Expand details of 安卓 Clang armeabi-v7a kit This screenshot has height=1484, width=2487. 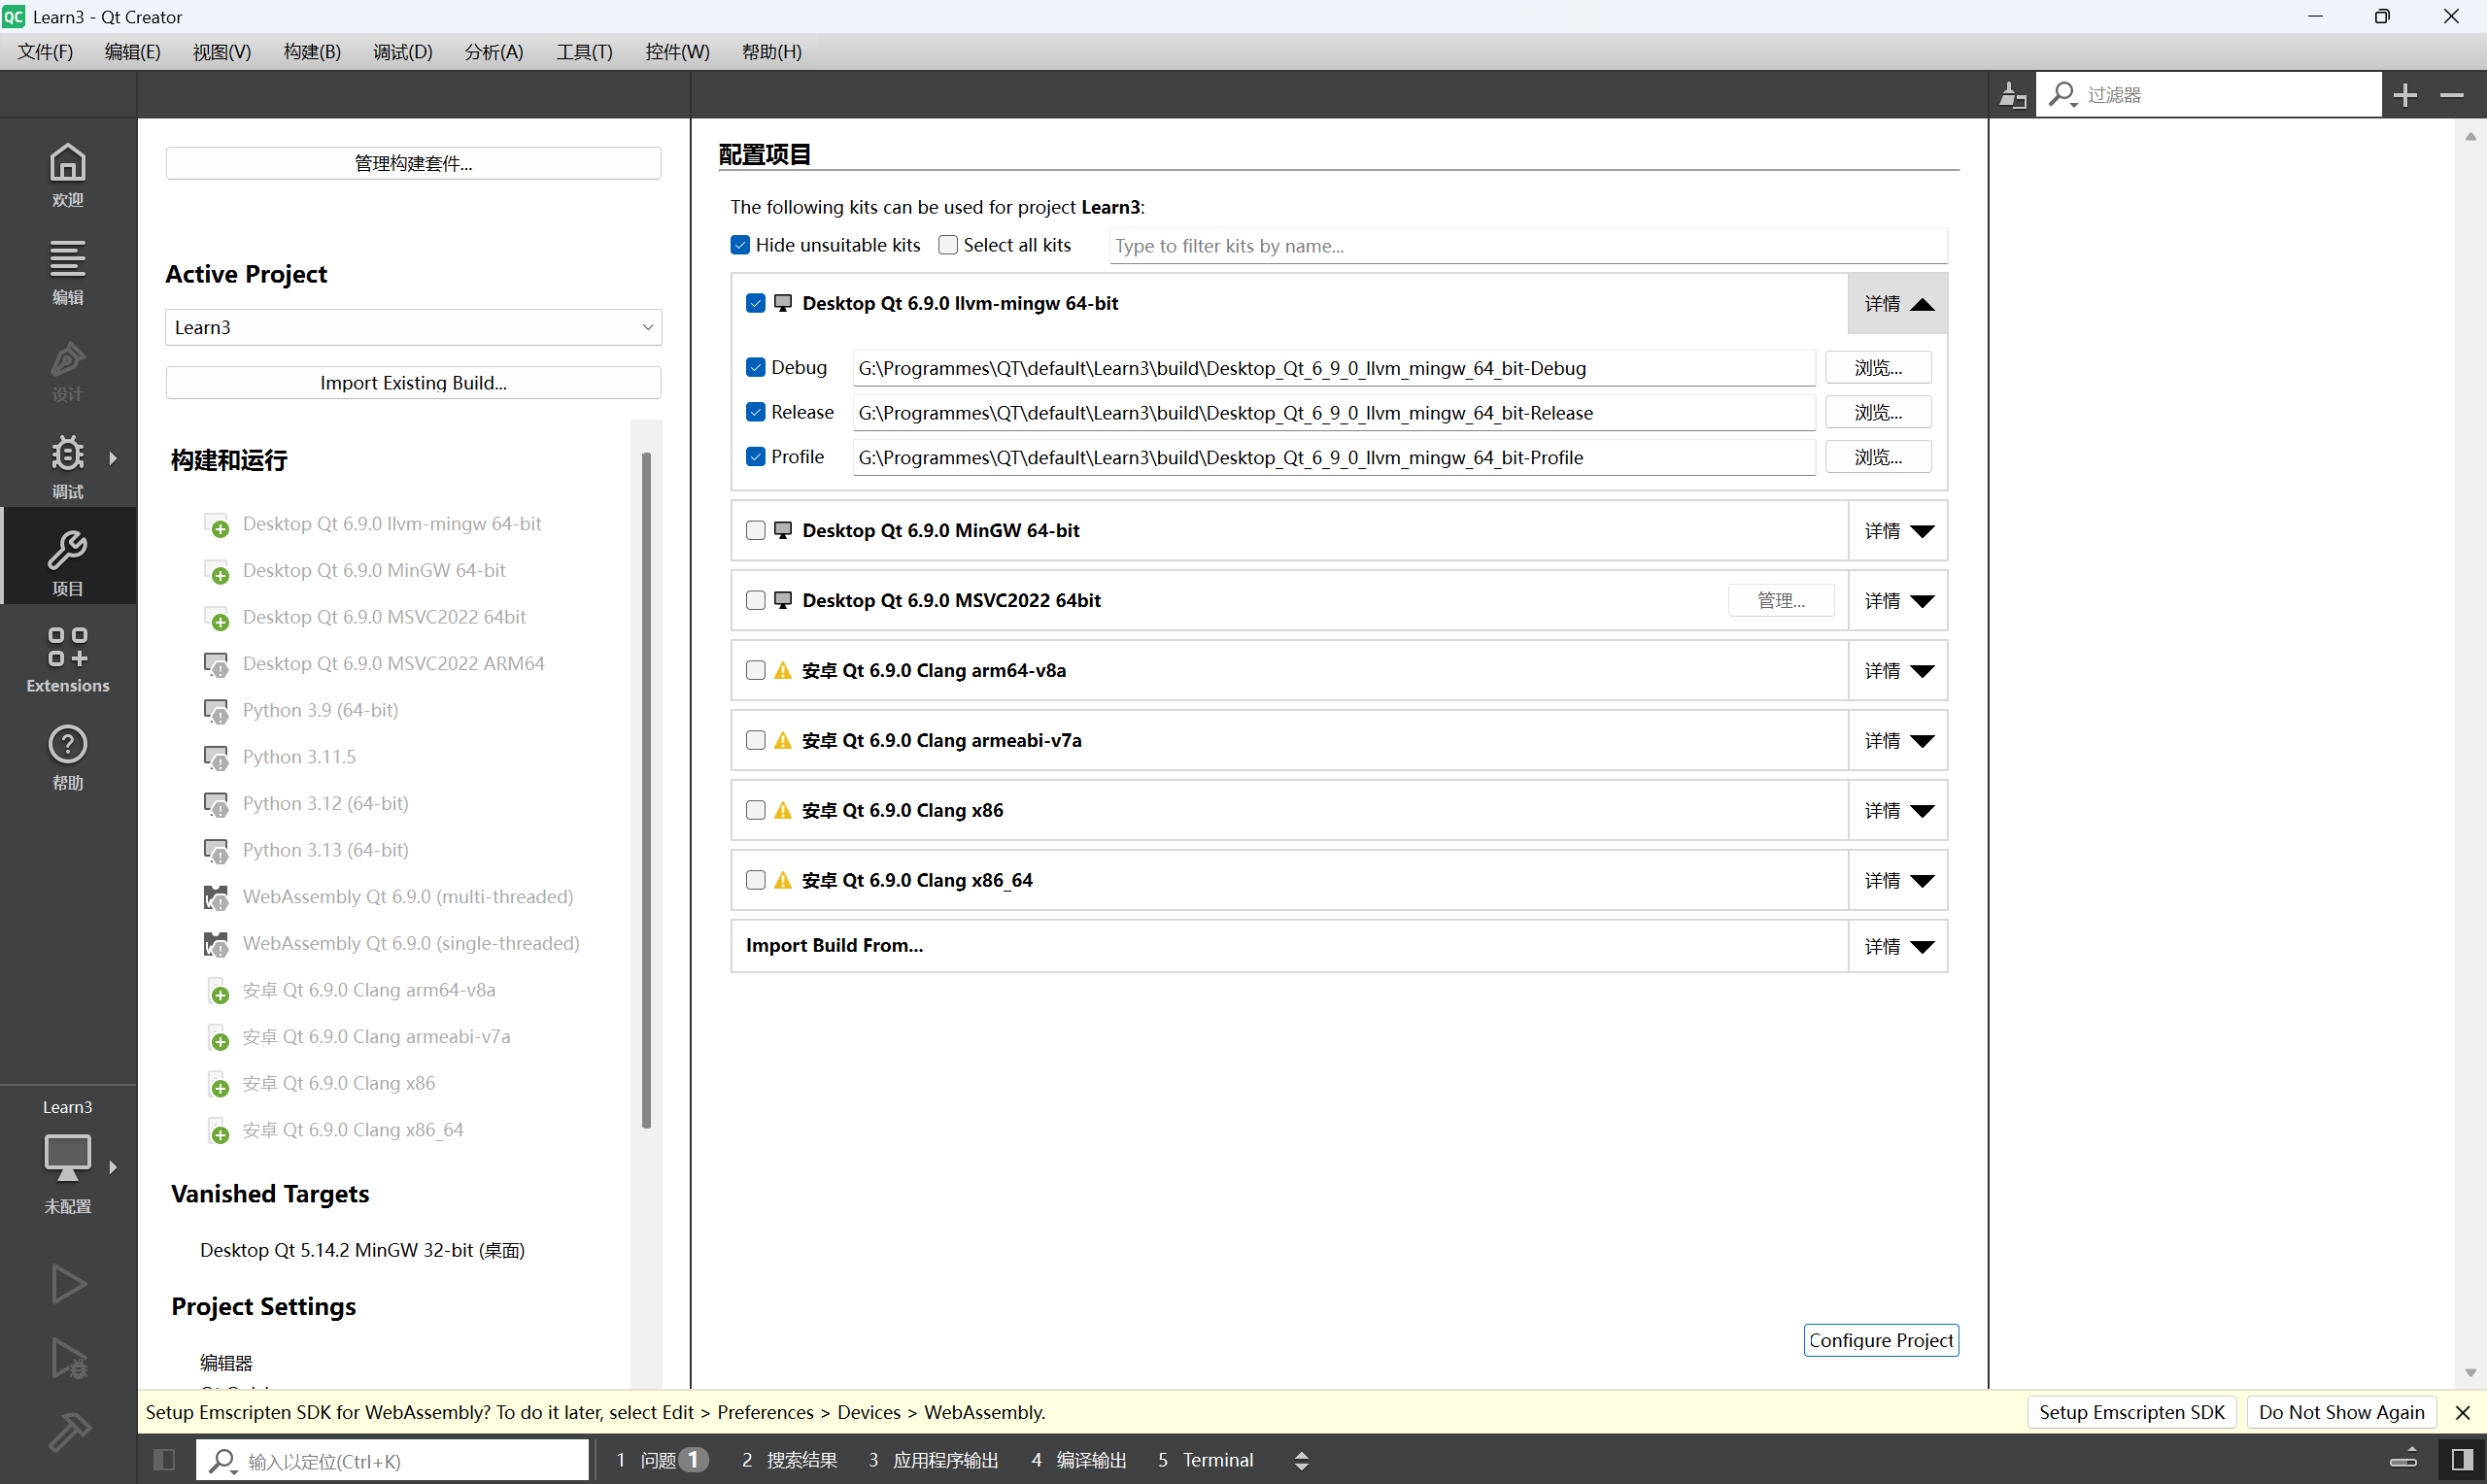pyautogui.click(x=1898, y=741)
